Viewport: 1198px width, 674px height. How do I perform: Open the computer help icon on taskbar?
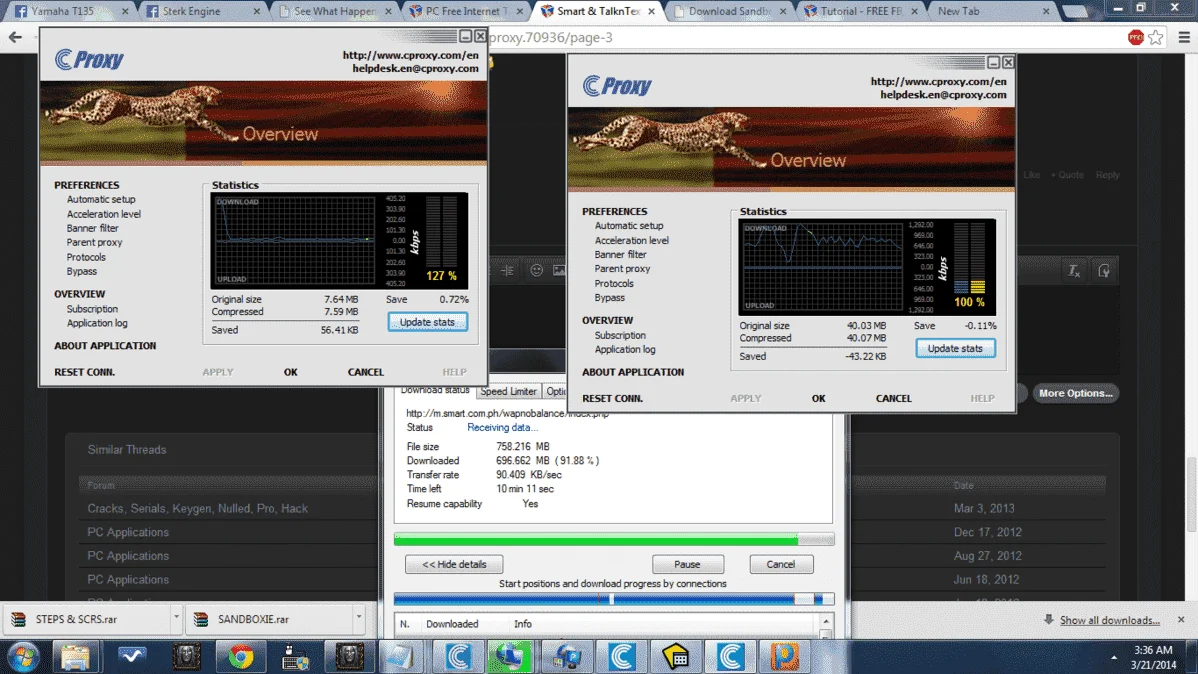pyautogui.click(x=566, y=657)
